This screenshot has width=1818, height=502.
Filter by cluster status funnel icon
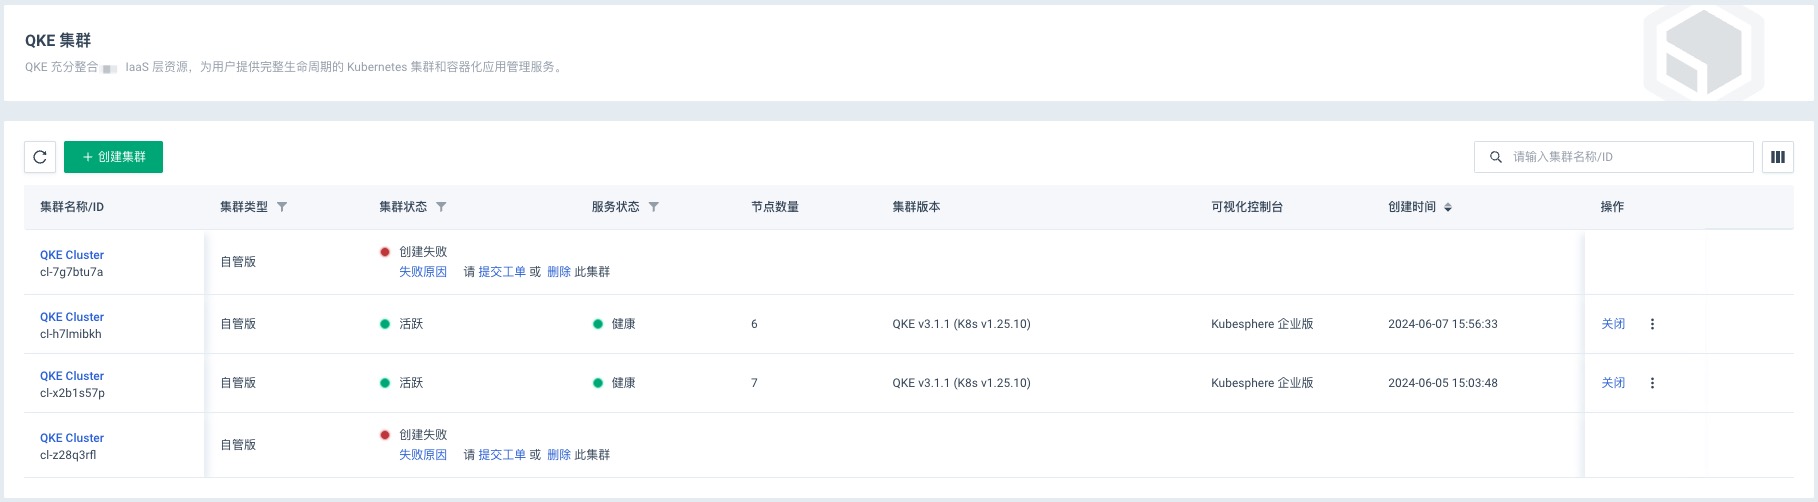point(441,207)
